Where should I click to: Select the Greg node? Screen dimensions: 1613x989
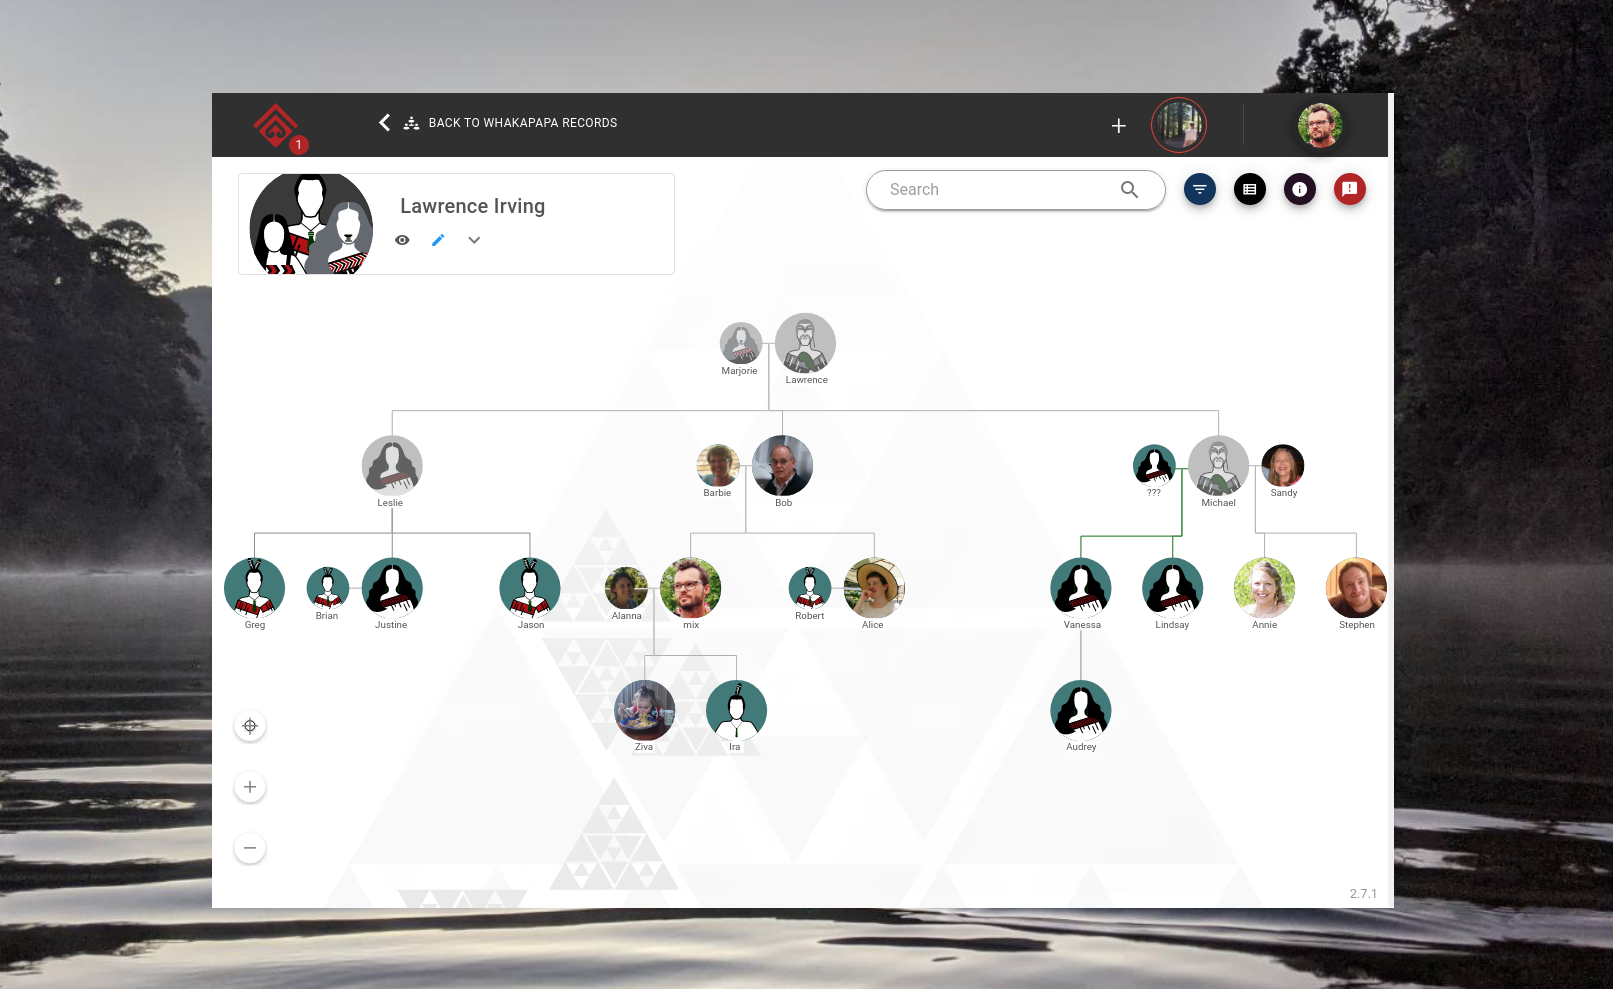click(254, 588)
